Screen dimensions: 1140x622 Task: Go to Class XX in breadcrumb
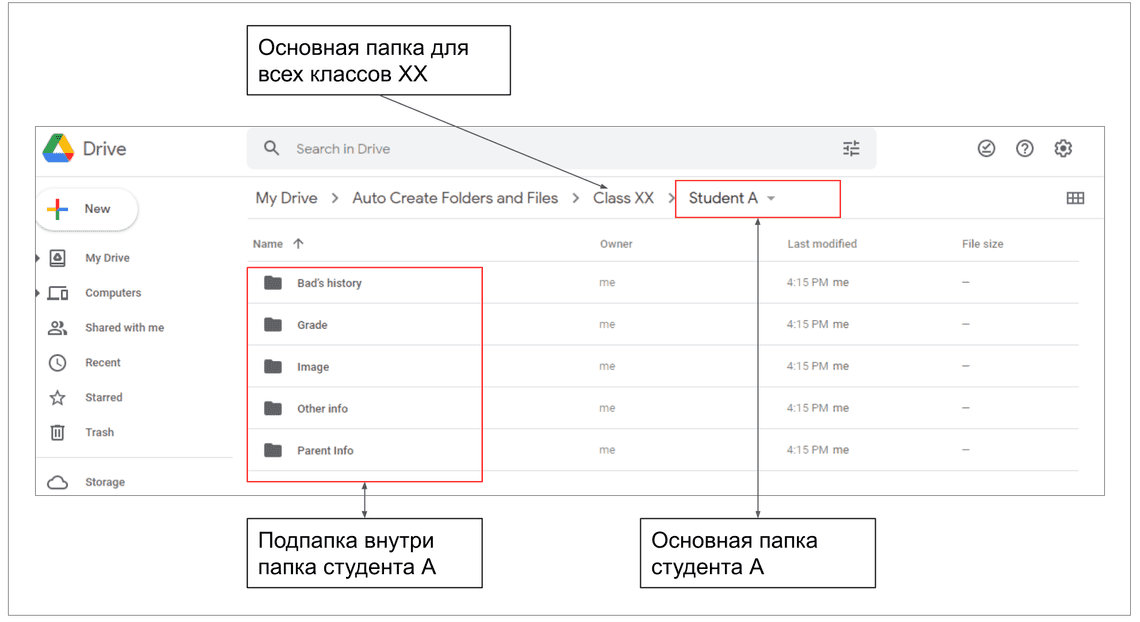pyautogui.click(x=623, y=198)
